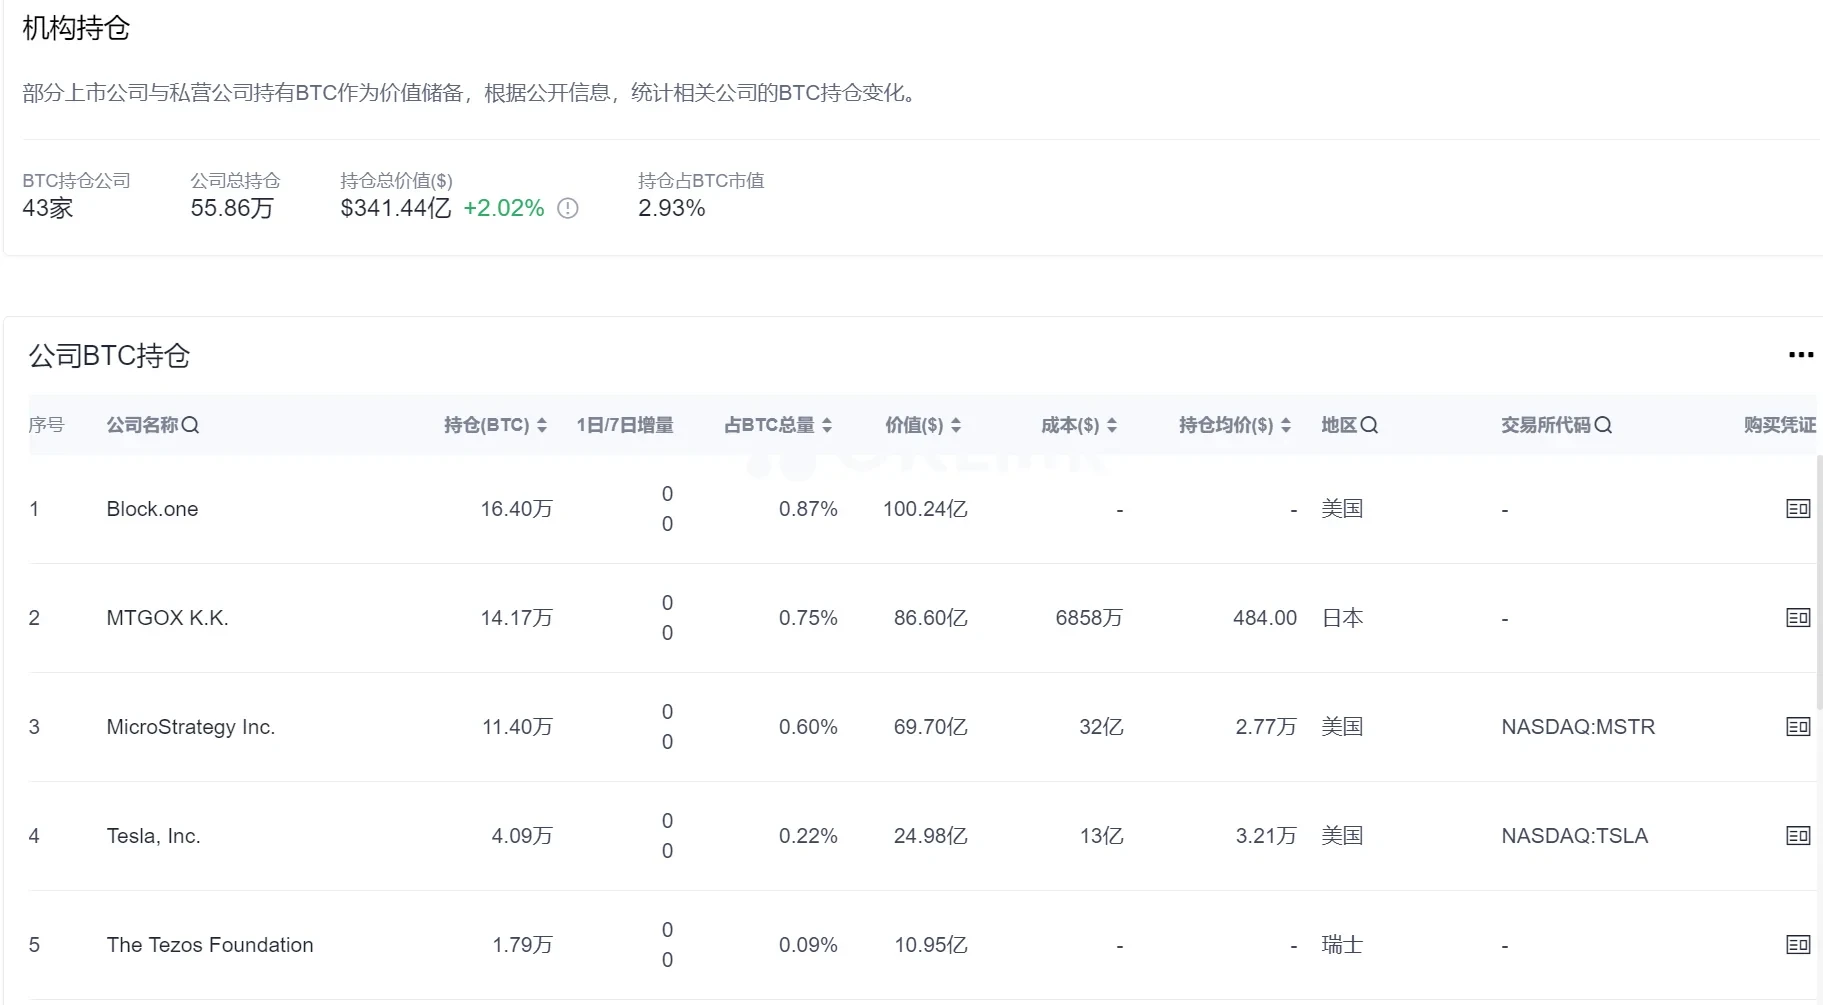
Task: Click the table's vertical scrollbar
Action: coord(1819,580)
